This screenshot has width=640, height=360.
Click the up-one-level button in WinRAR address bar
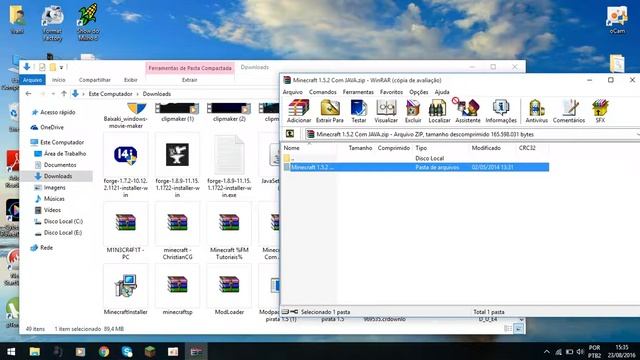point(290,134)
